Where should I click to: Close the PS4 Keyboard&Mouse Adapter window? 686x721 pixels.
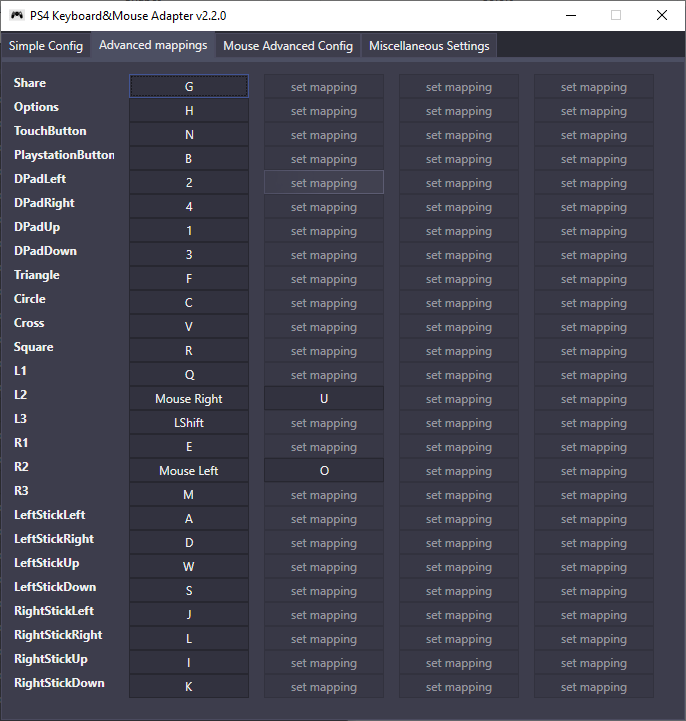tap(662, 15)
